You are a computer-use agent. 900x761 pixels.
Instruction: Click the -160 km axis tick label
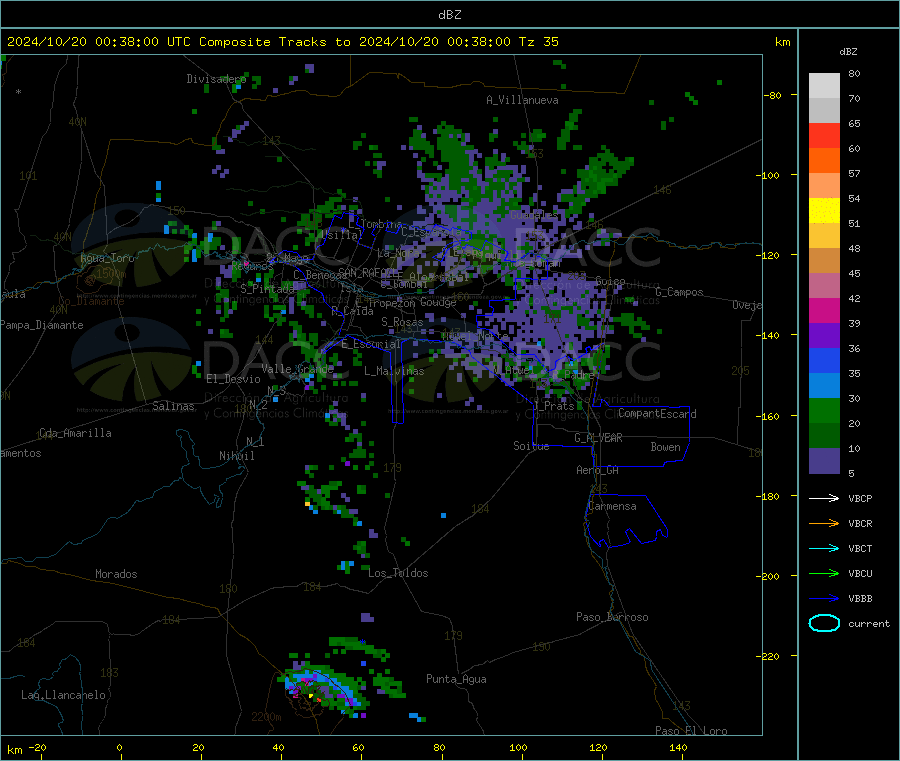click(770, 416)
